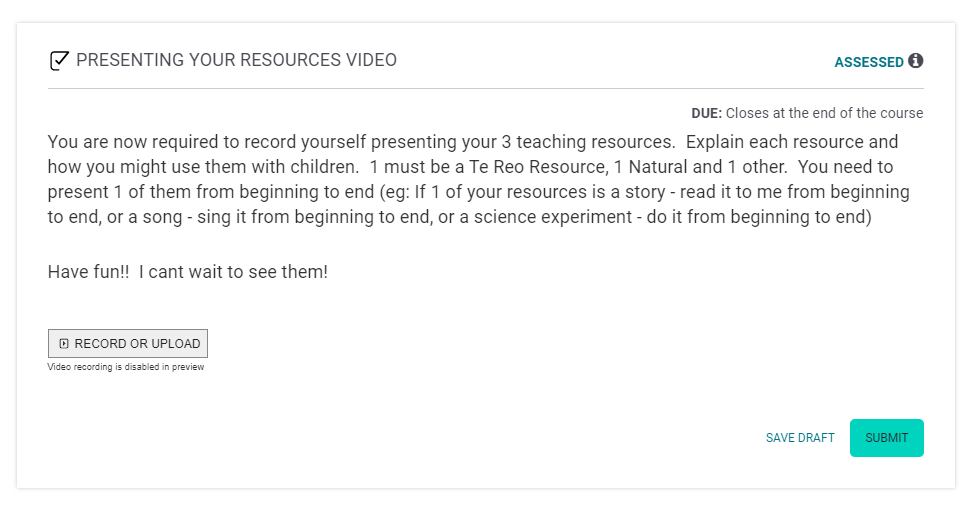
Task: Click the first line starting 'You are now required'
Action: coord(300,142)
